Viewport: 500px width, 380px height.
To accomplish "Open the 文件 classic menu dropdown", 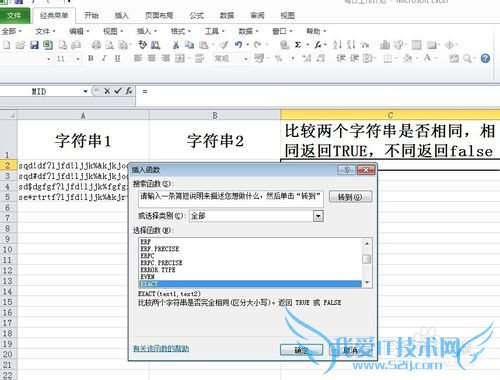I will pos(45,31).
